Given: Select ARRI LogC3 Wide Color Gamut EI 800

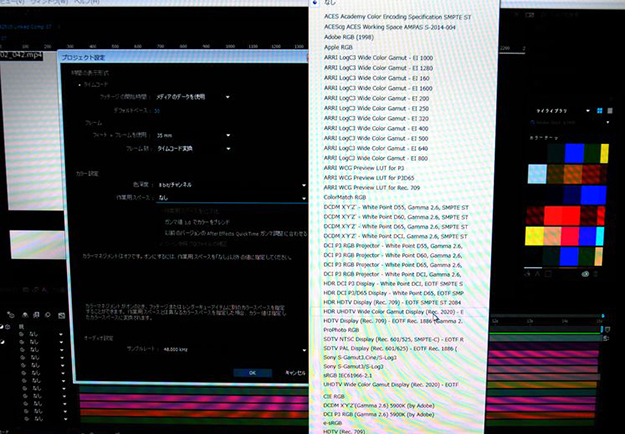Looking at the screenshot, I should (x=376, y=158).
